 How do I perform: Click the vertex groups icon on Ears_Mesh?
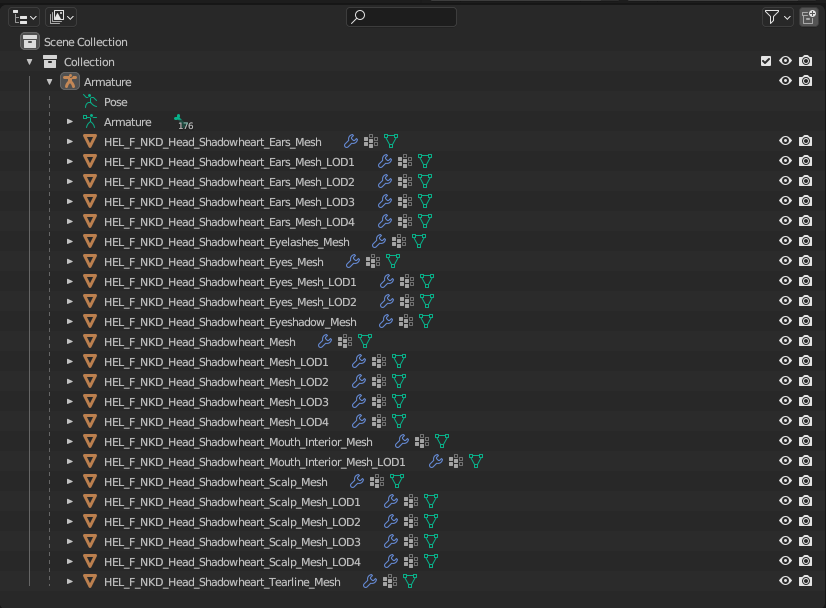[x=371, y=141]
